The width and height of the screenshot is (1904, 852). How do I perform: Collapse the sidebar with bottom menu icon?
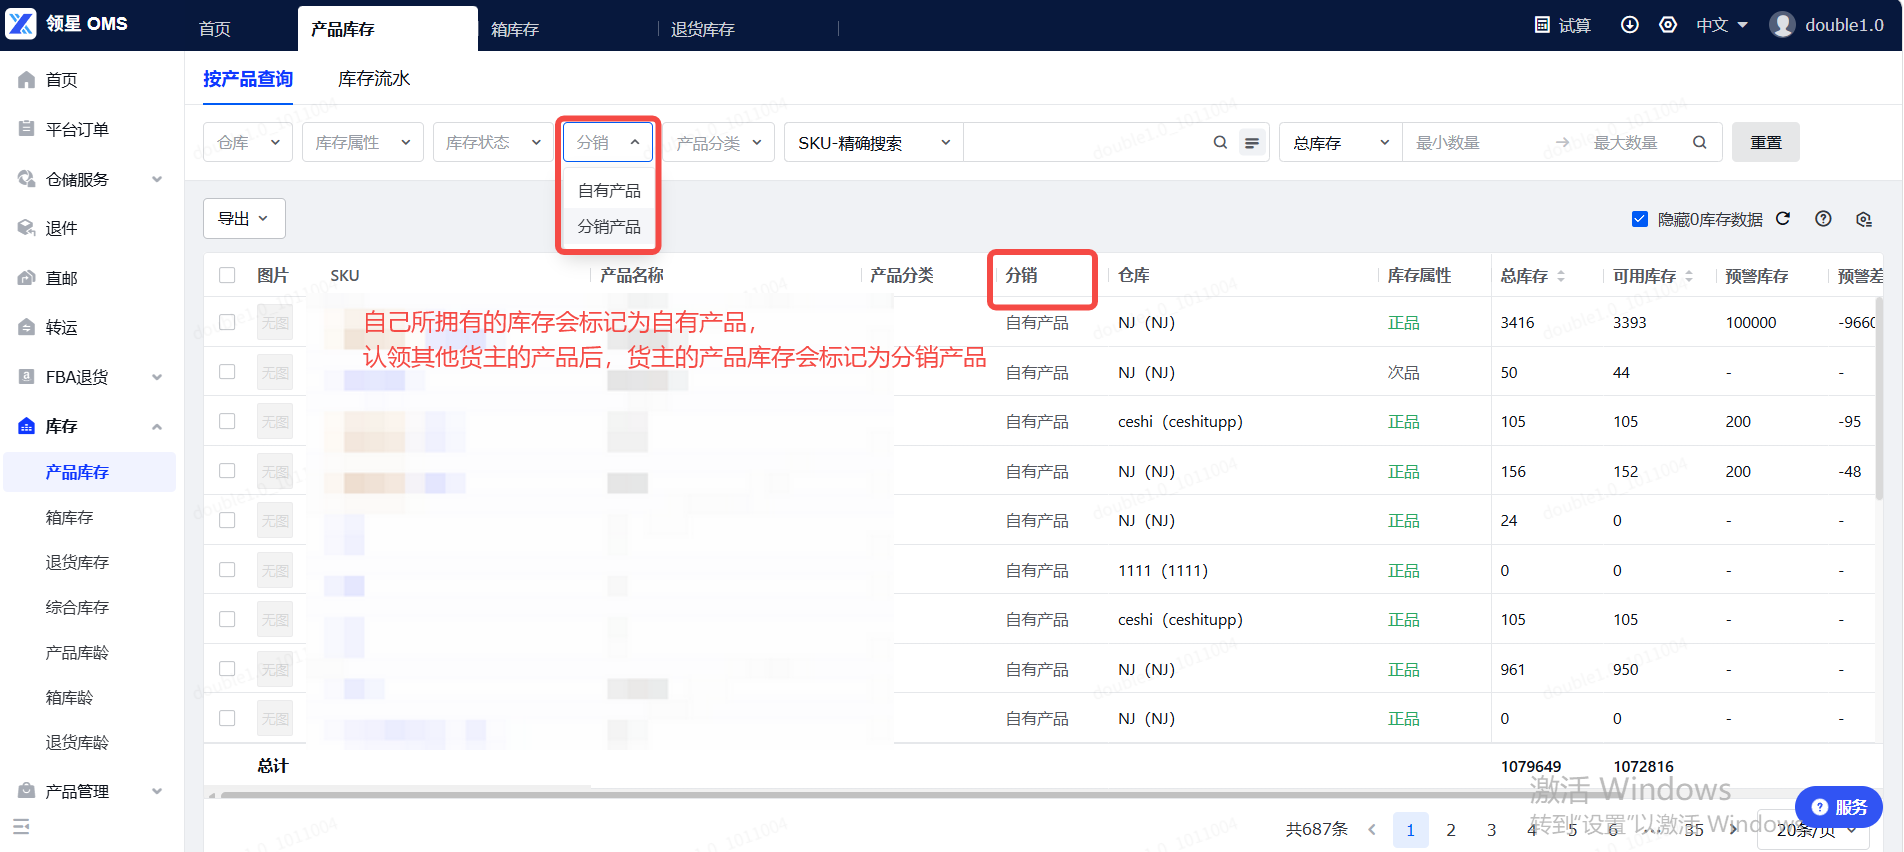21,827
